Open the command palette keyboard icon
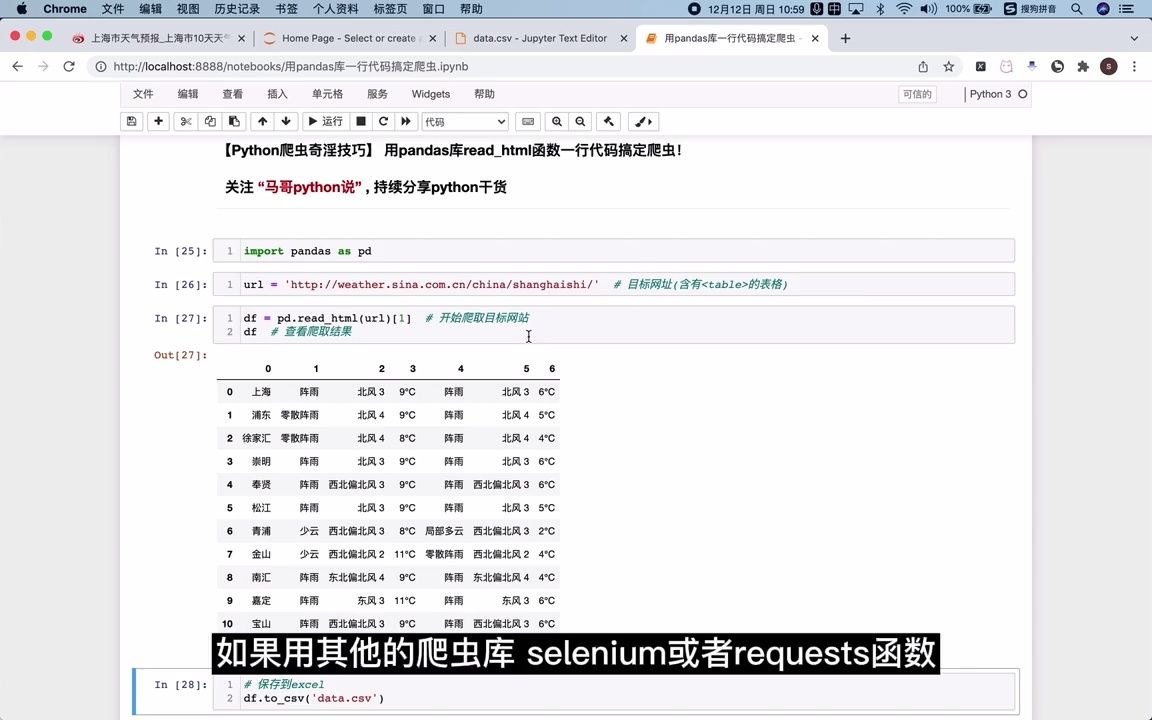The height and width of the screenshot is (720, 1152). point(528,121)
